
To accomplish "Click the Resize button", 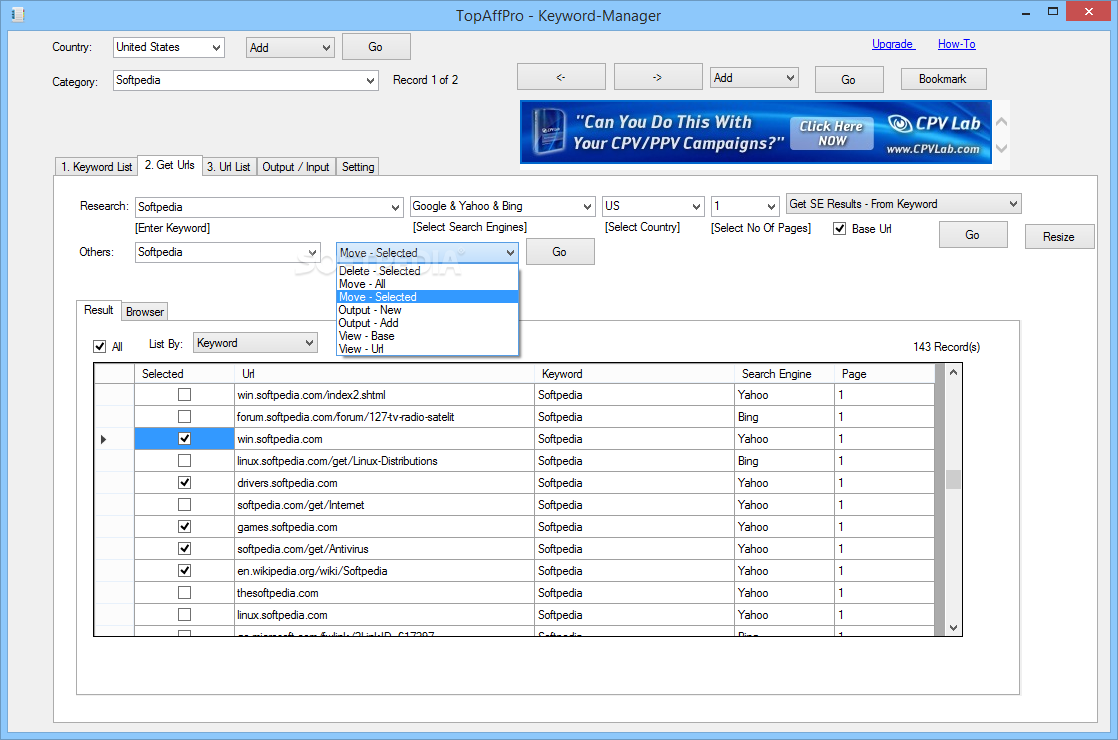I will [x=1059, y=237].
